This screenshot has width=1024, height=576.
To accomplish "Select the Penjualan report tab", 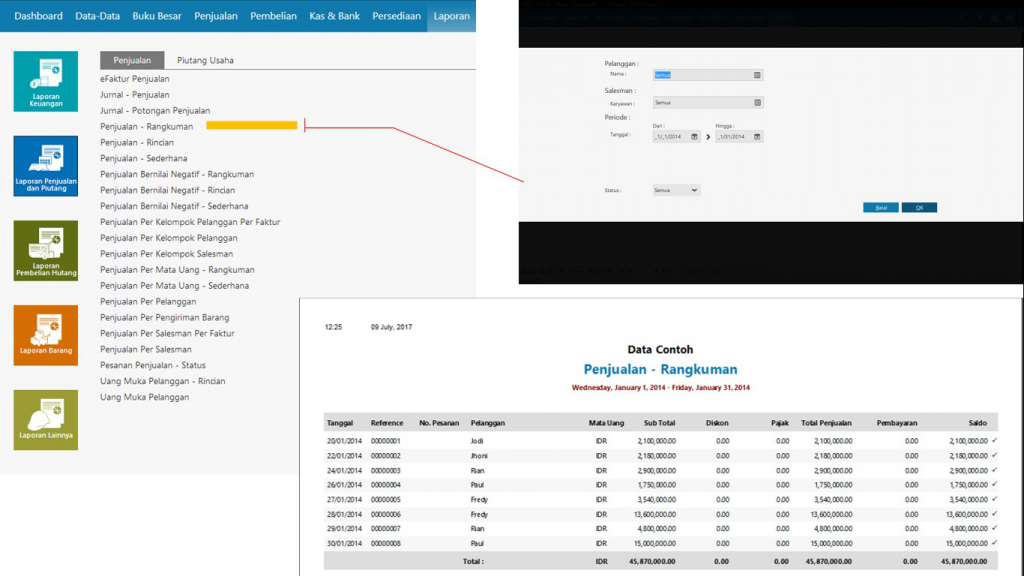I will point(132,60).
